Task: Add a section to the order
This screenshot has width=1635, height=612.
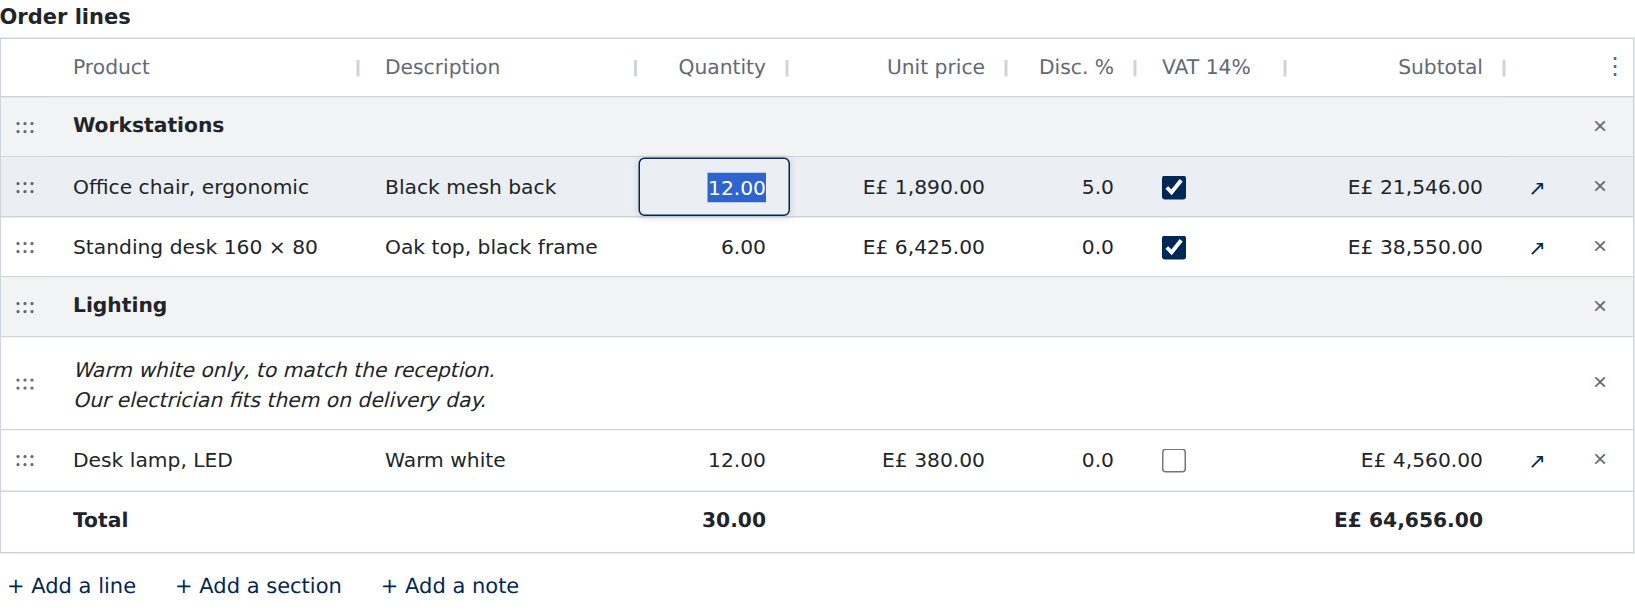Action: 259,585
